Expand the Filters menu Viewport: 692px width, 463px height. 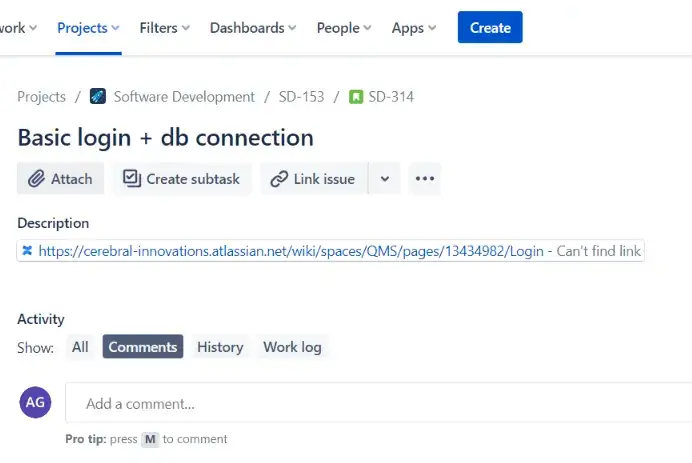click(166, 28)
